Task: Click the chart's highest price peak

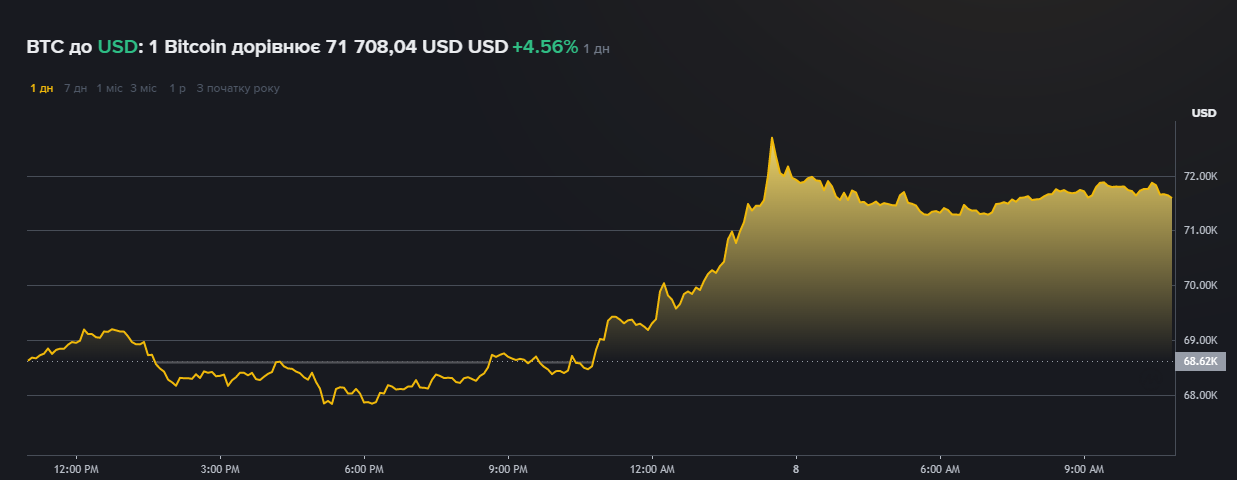Action: pyautogui.click(x=772, y=138)
